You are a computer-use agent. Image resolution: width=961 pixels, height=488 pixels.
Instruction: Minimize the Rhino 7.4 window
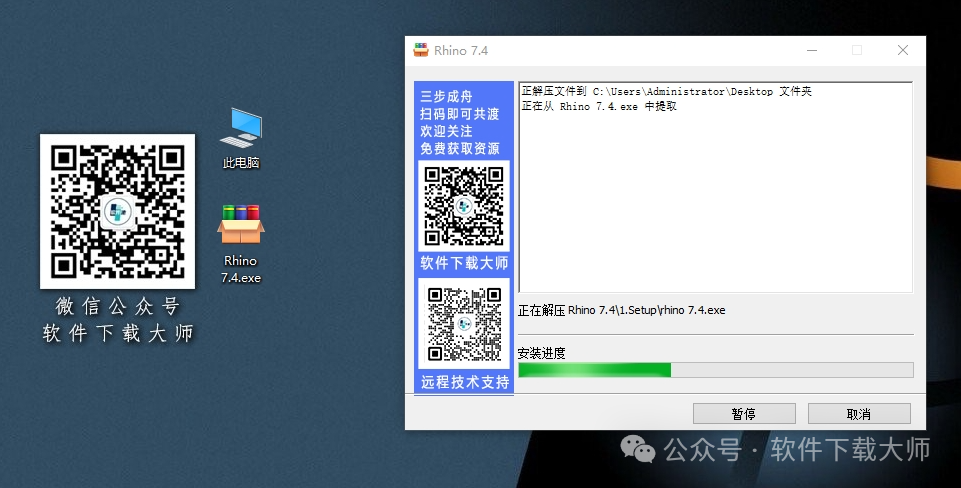pyautogui.click(x=812, y=50)
